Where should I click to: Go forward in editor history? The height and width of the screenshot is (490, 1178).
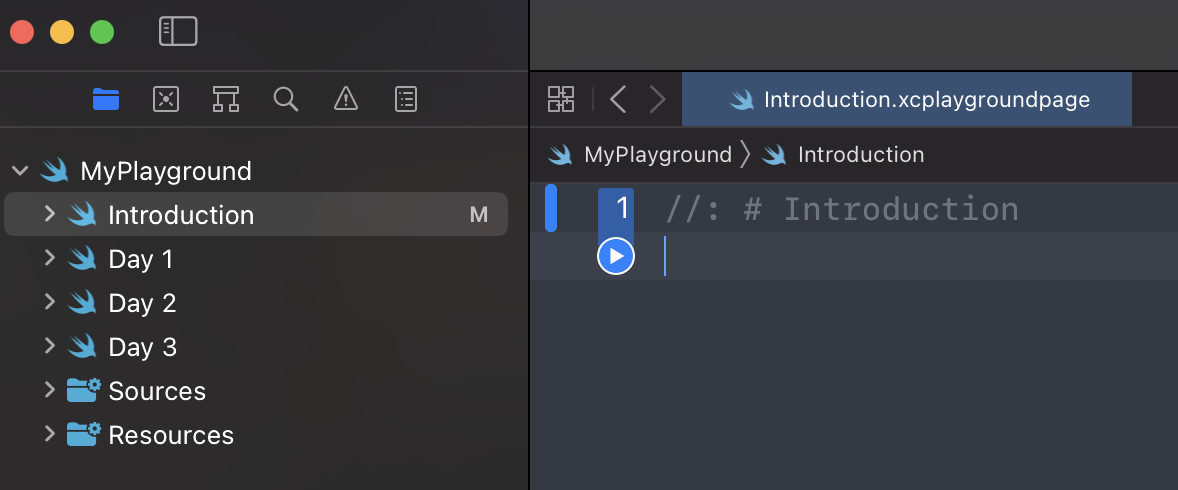tap(657, 99)
